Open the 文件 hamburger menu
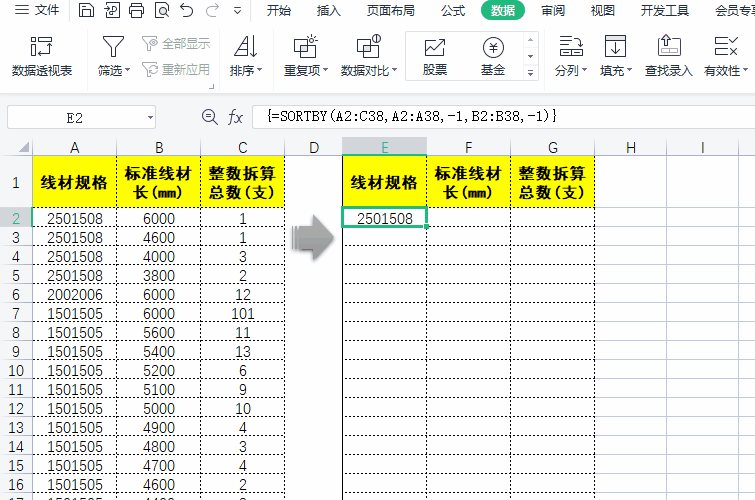The height and width of the screenshot is (500, 755). coord(37,10)
